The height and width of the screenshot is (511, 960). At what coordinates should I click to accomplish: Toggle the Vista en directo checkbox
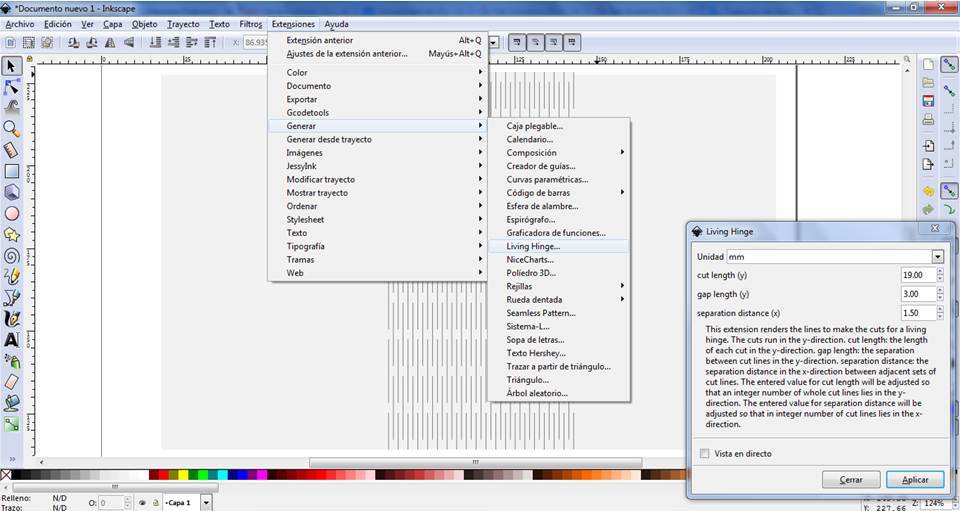point(705,453)
